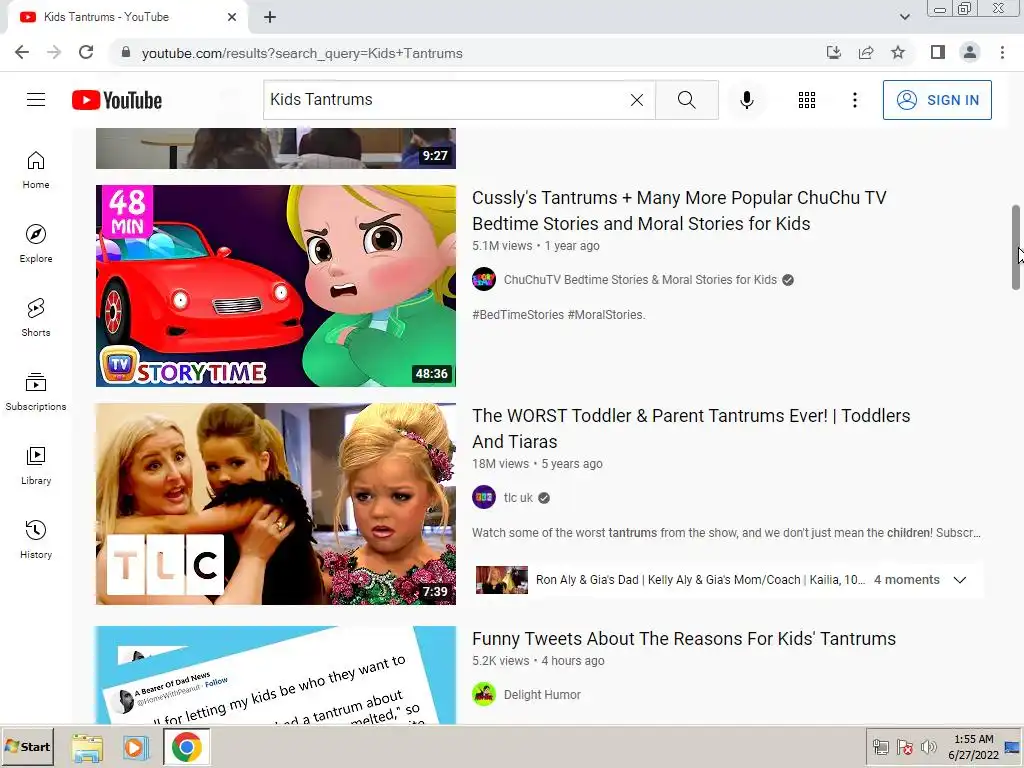Click the address bar URL
Screen dimensions: 1024x768
point(302,54)
